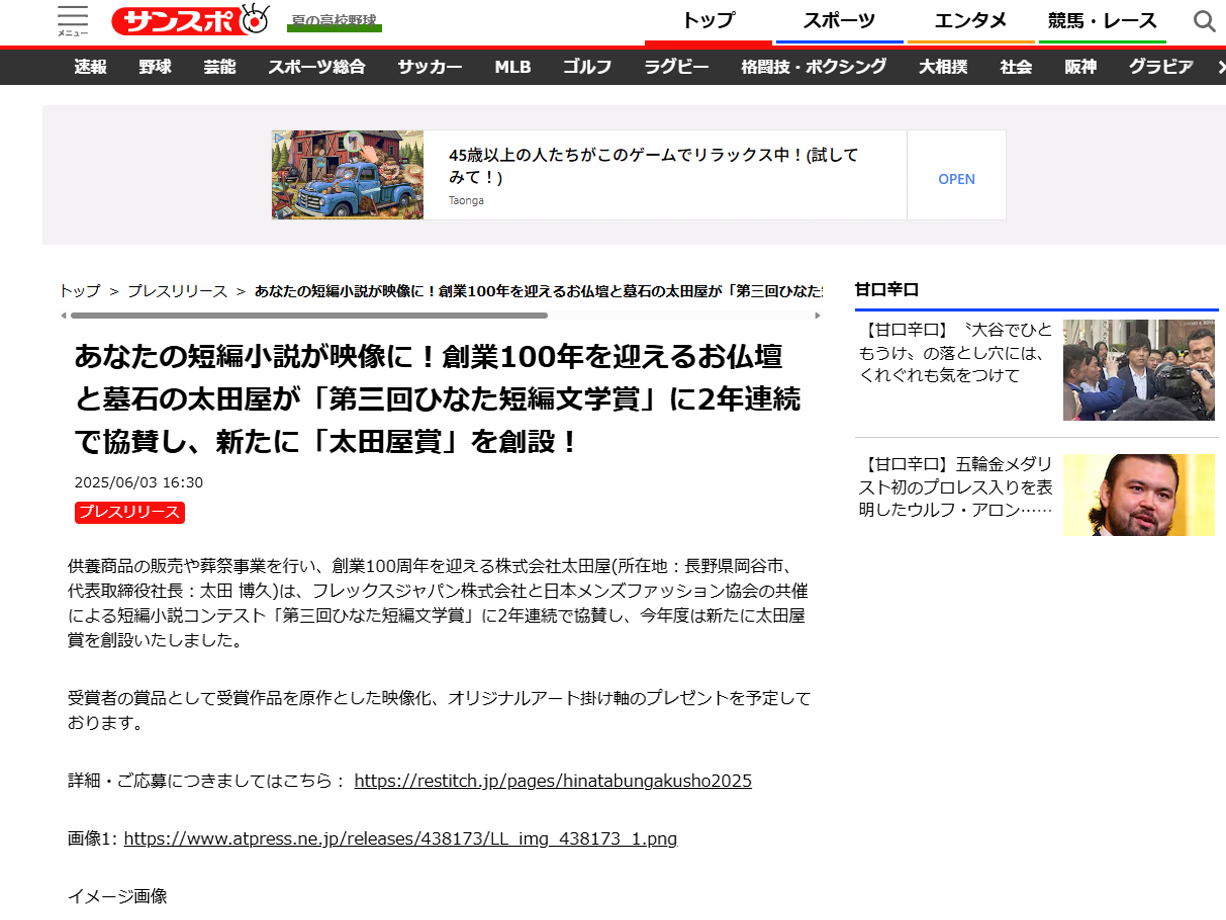Open the ゴルフ category
The width and height of the screenshot is (1226, 920).
click(587, 67)
